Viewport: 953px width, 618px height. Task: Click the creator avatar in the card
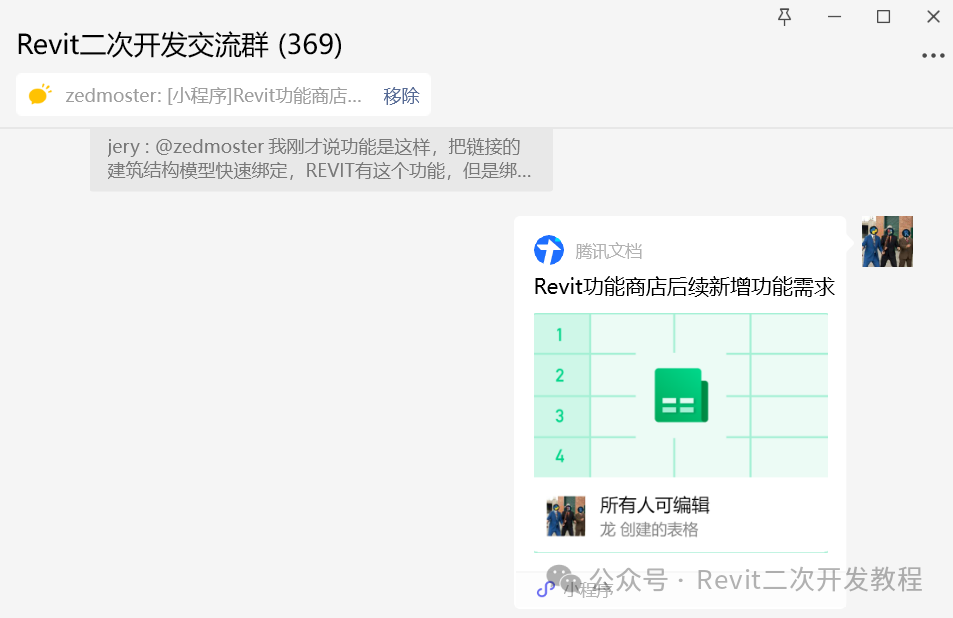tap(566, 516)
